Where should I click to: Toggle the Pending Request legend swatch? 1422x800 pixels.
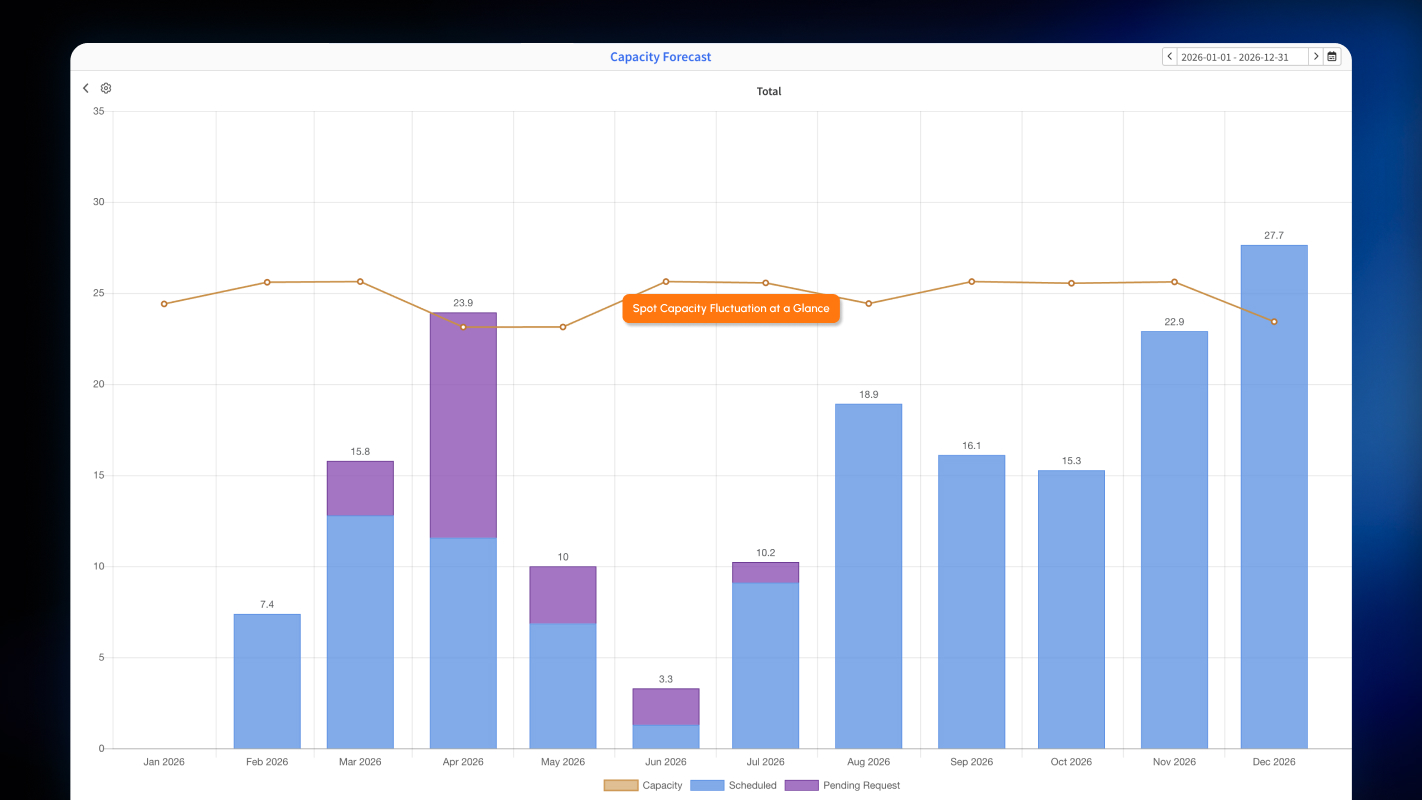[801, 786]
